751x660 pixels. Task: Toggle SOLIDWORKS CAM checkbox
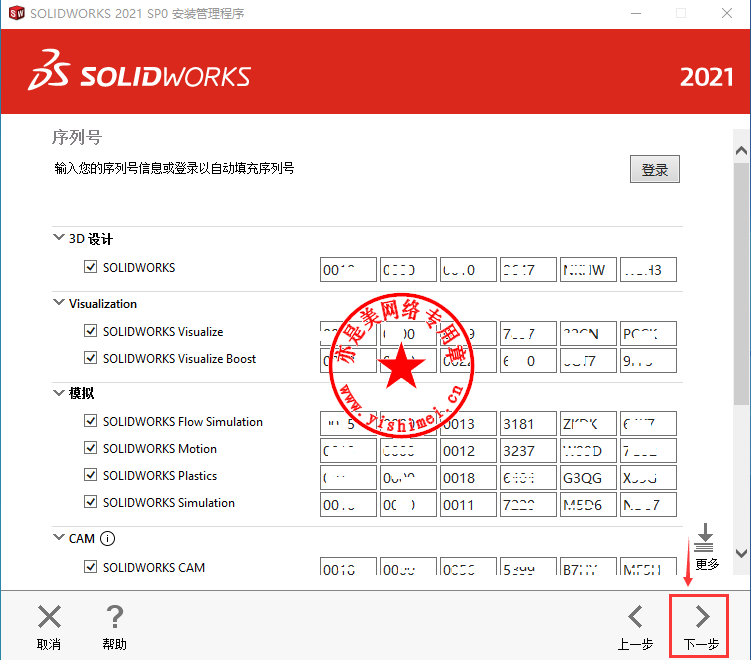click(91, 567)
